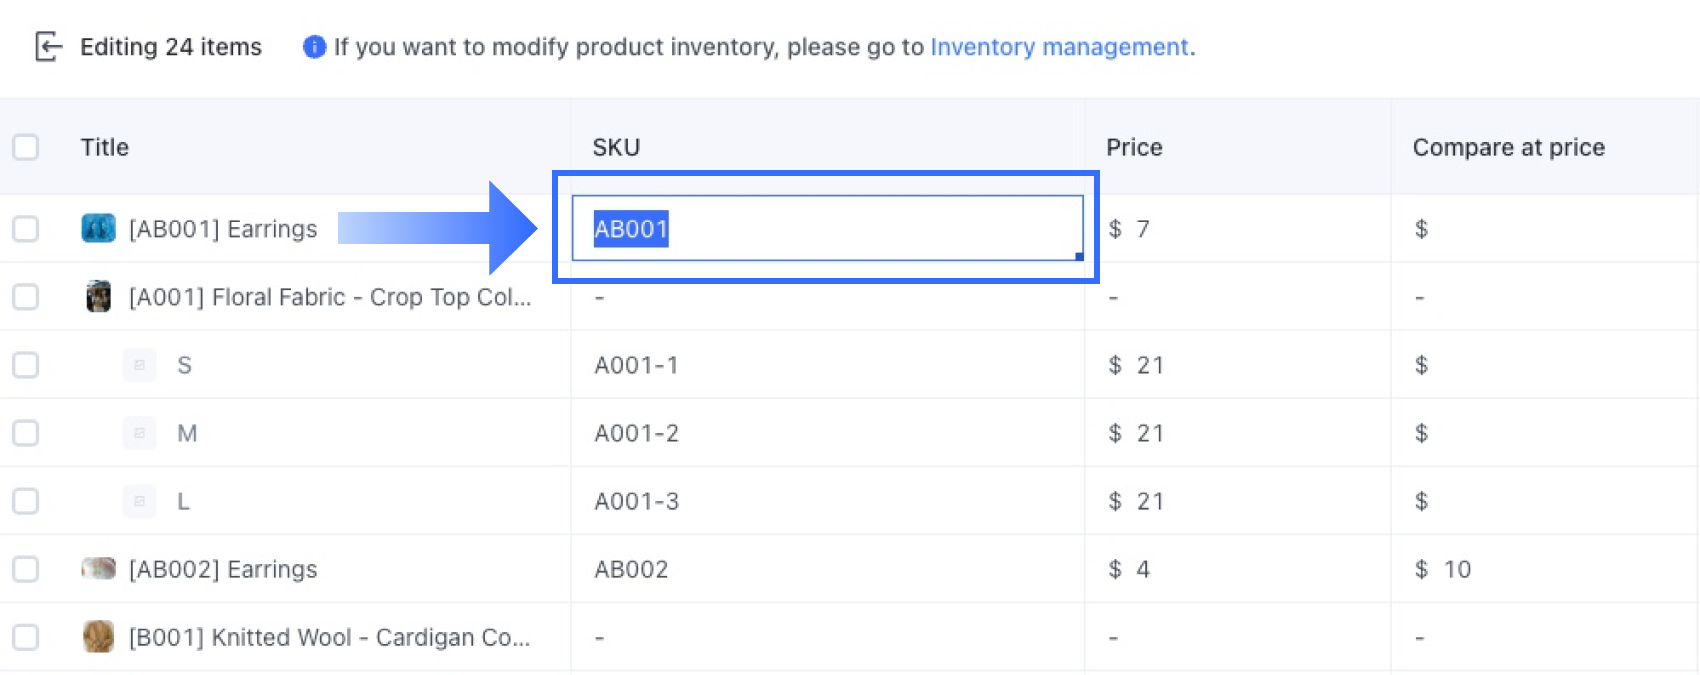Click the variant L placeholder image icon

(x=139, y=501)
